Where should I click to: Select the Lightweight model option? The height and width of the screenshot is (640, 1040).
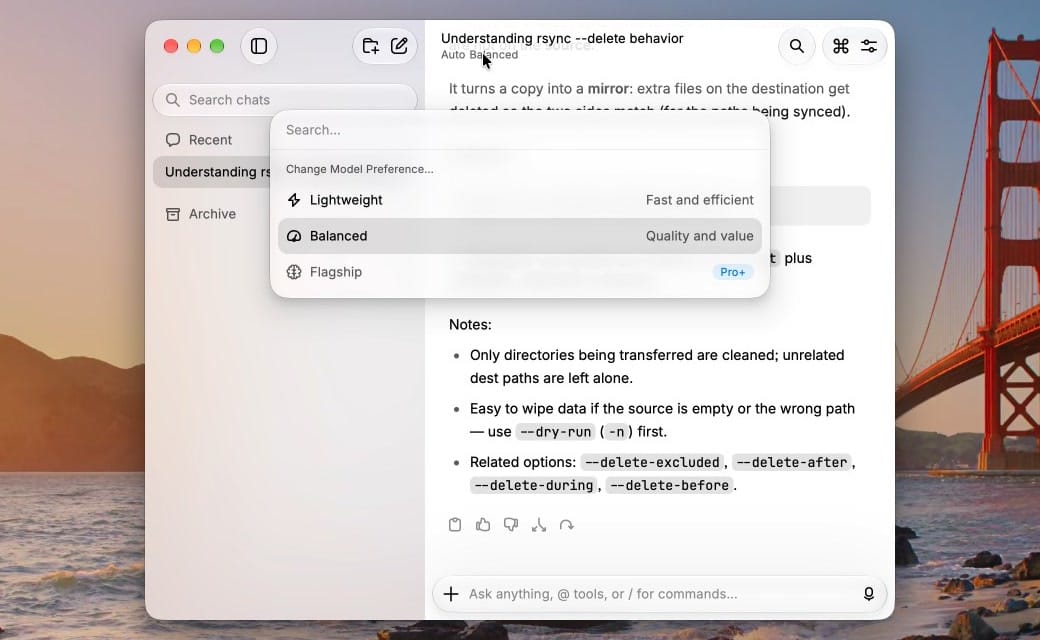point(520,200)
